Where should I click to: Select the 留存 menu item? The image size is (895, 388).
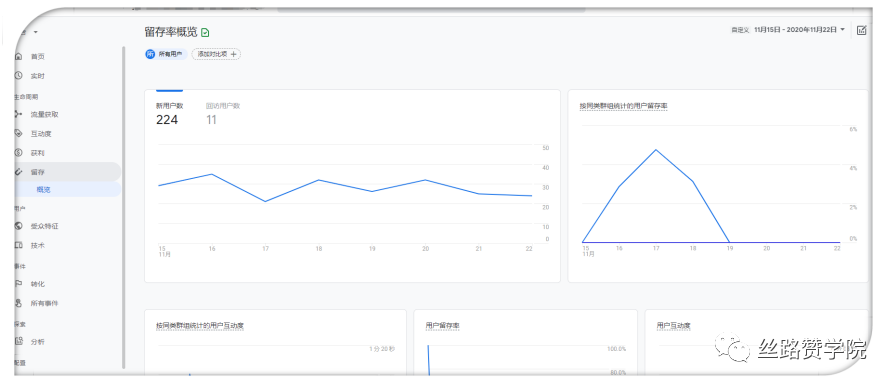67,172
